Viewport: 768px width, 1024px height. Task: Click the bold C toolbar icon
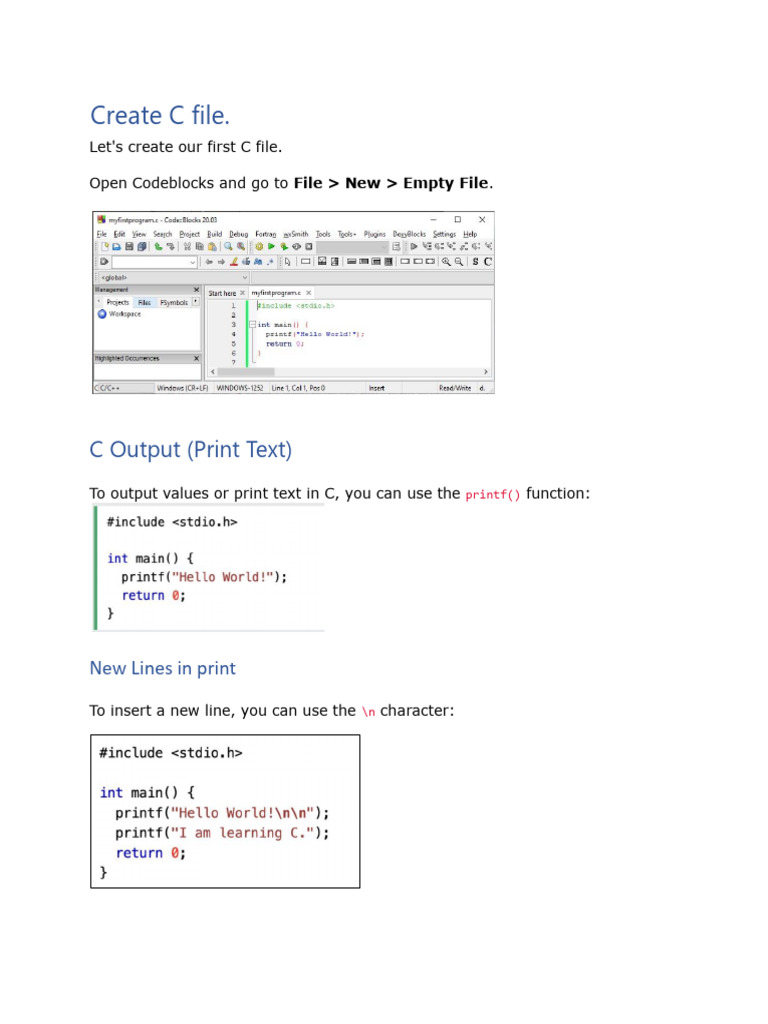click(487, 262)
